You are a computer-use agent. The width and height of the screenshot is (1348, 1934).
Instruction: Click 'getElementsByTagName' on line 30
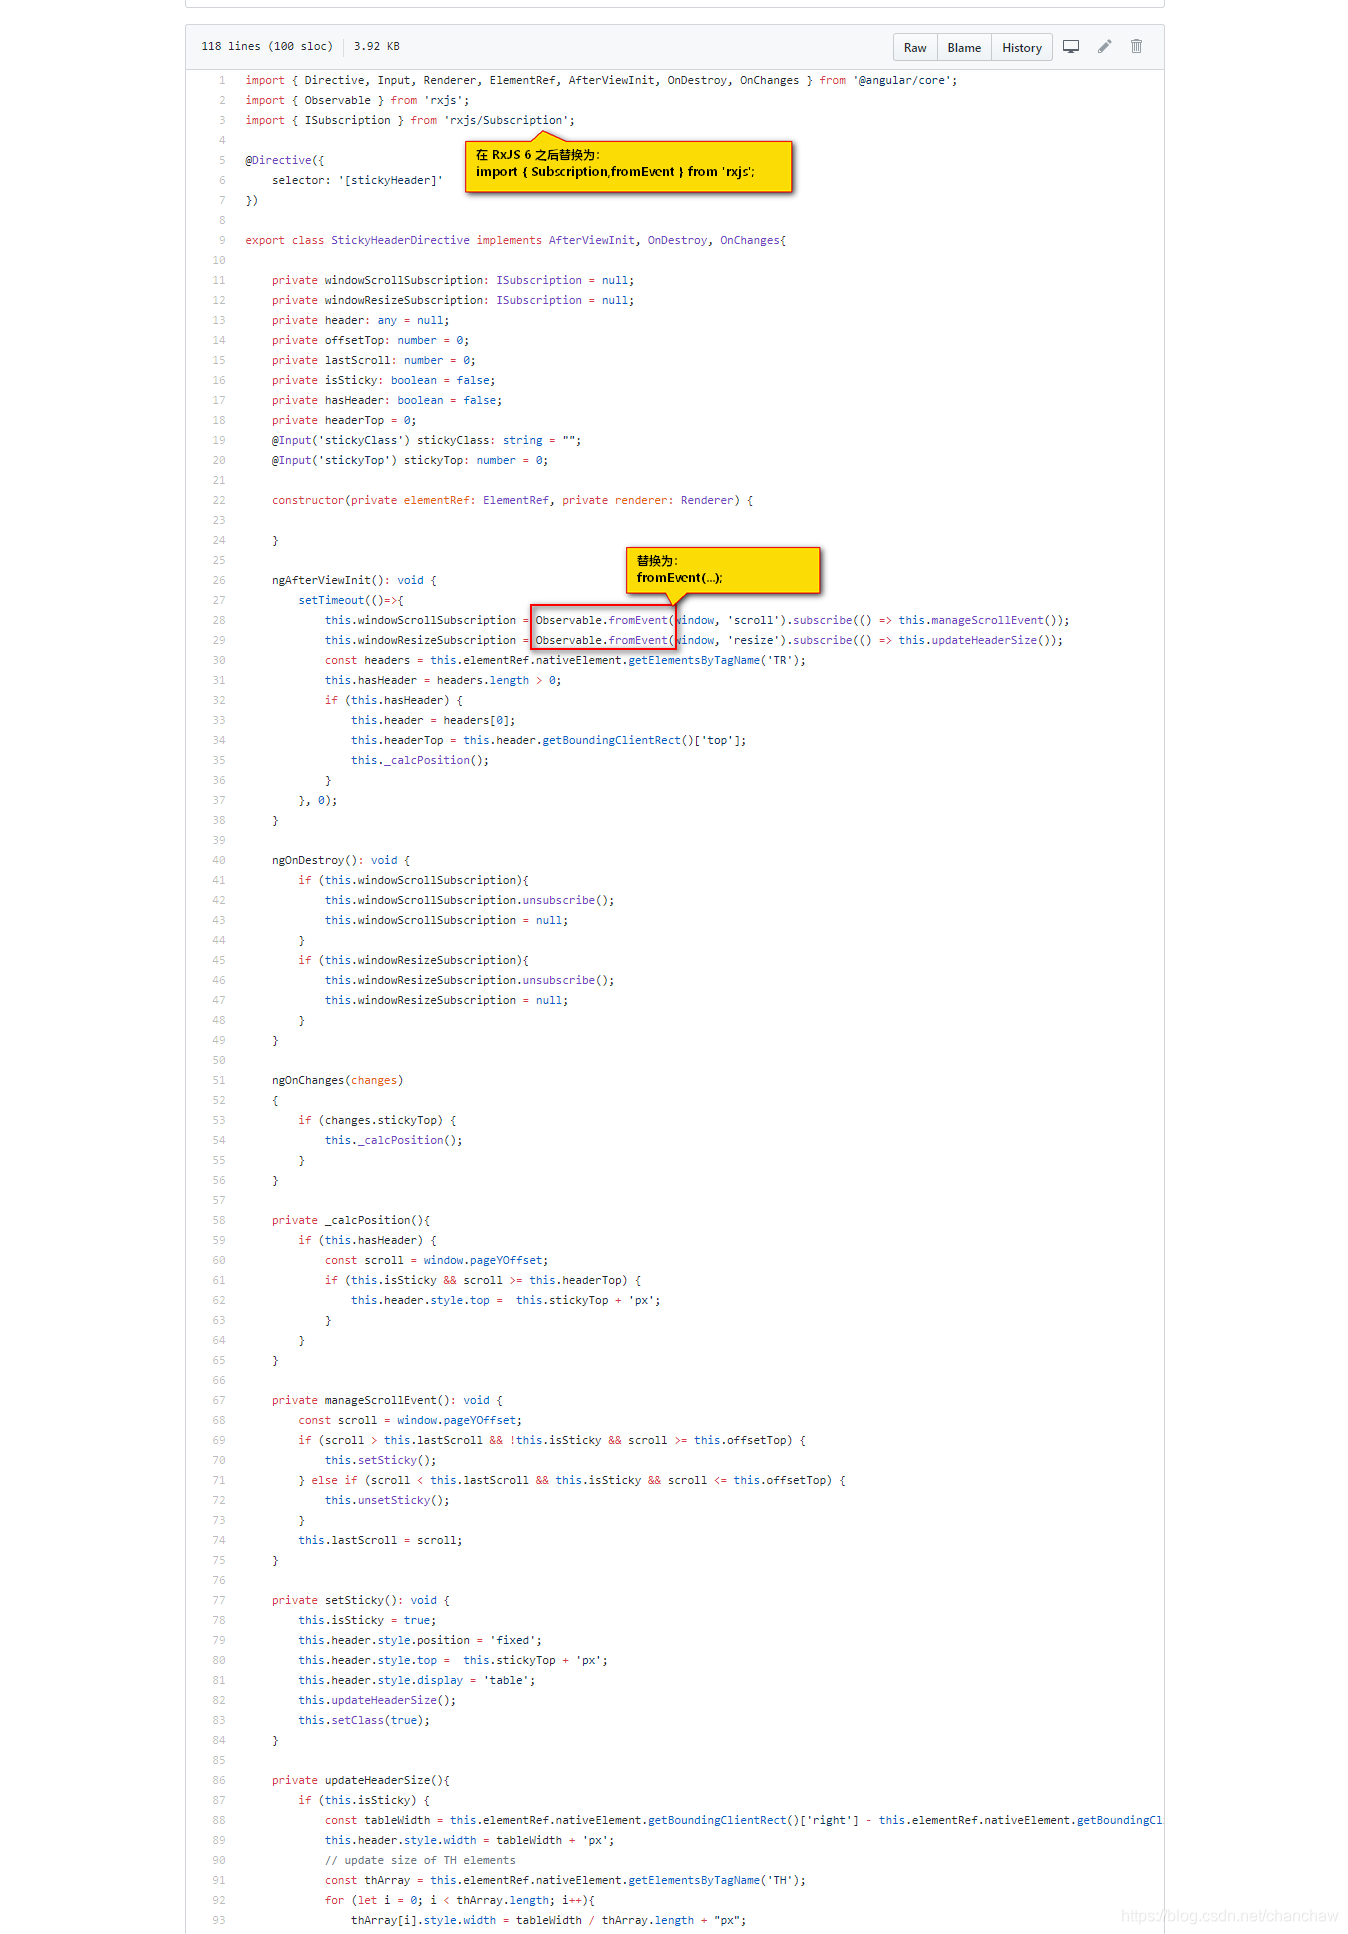point(694,660)
